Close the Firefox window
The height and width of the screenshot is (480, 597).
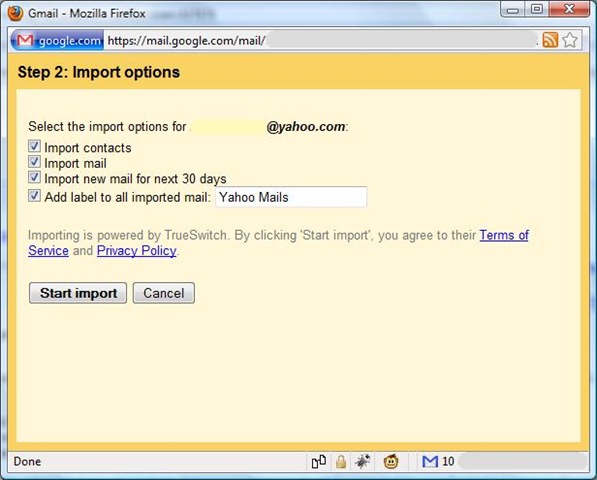[569, 9]
